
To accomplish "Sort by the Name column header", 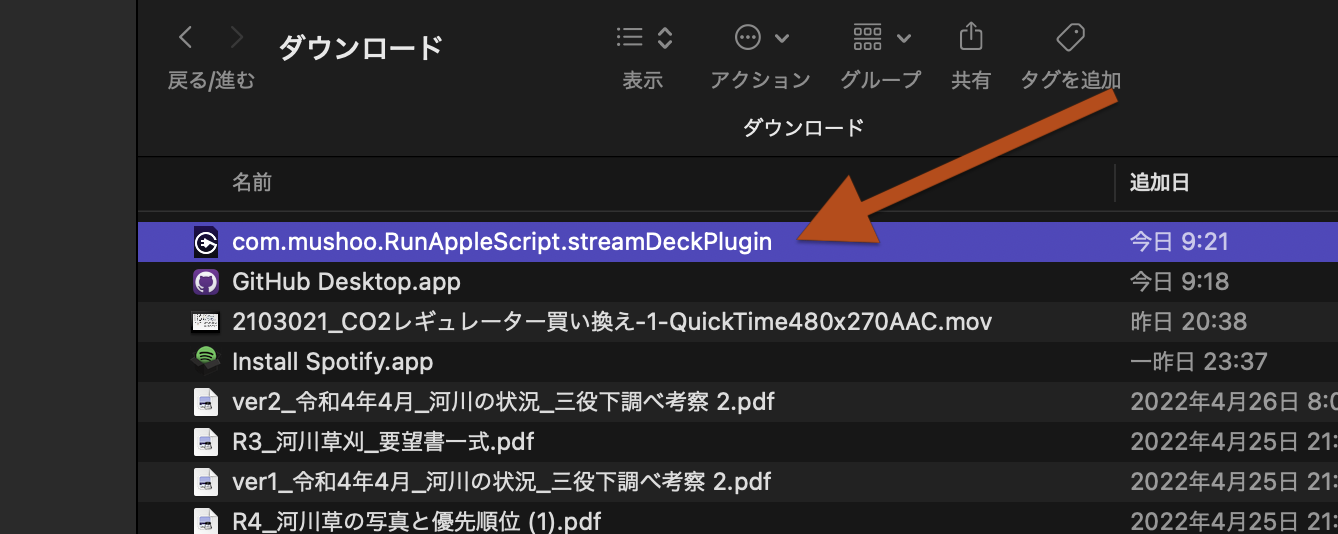I will pyautogui.click(x=252, y=182).
